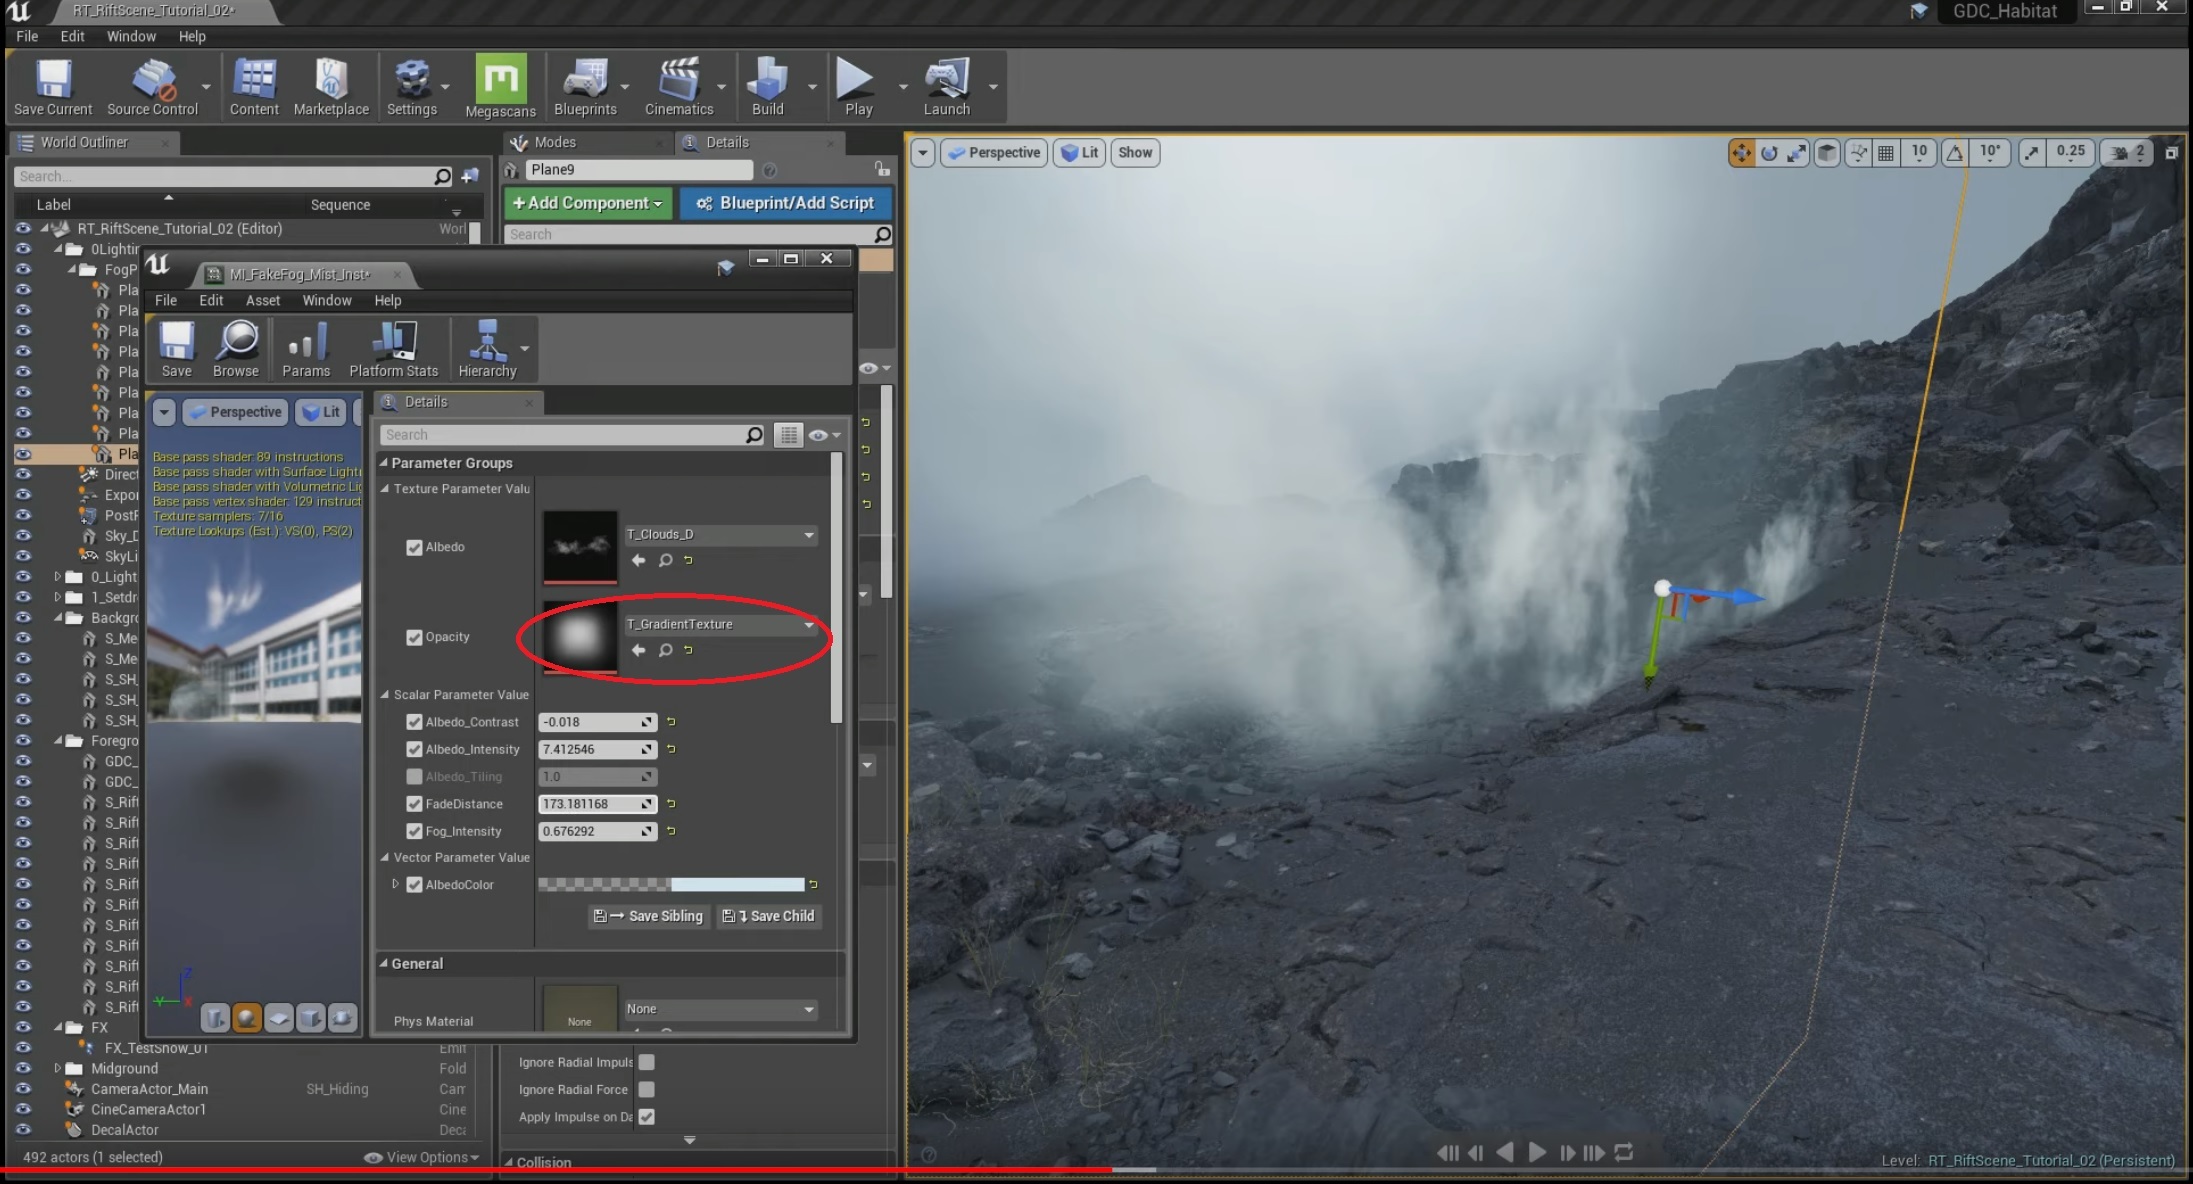Save the material instance
This screenshot has height=1184, width=2193.
pos(176,350)
